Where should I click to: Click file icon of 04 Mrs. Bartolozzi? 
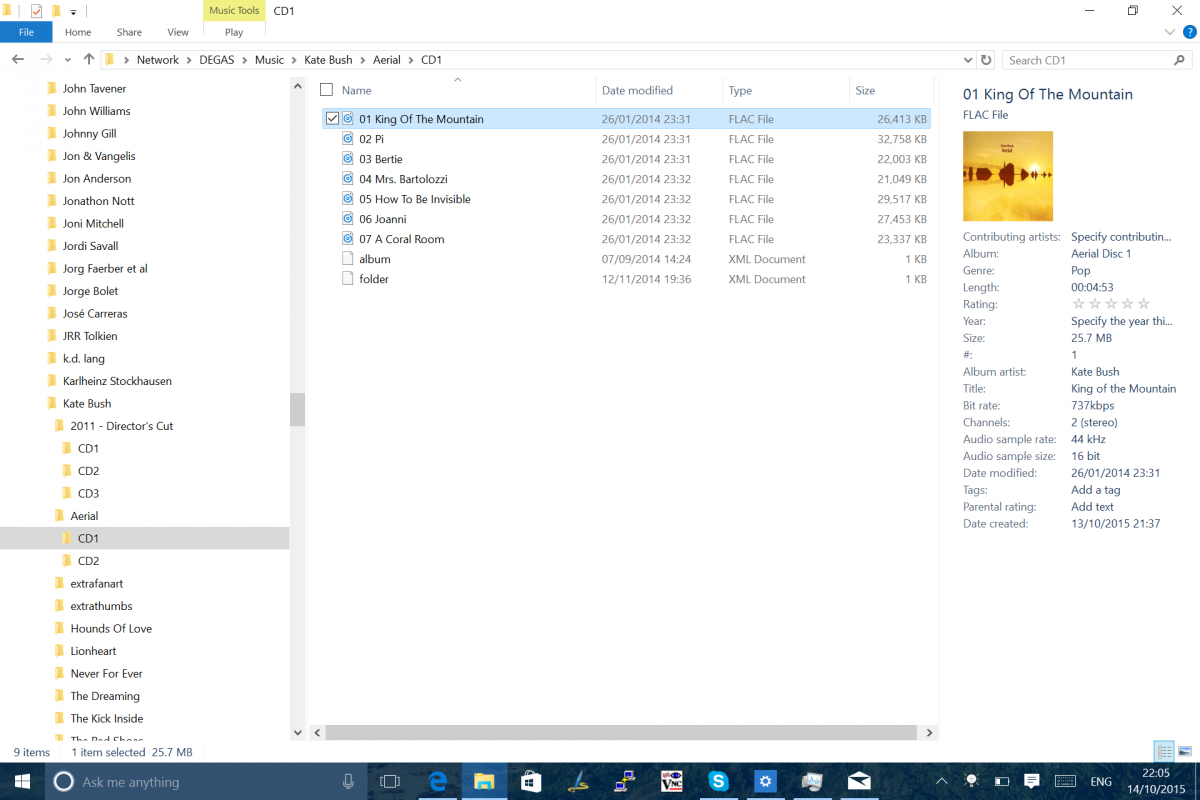point(348,179)
